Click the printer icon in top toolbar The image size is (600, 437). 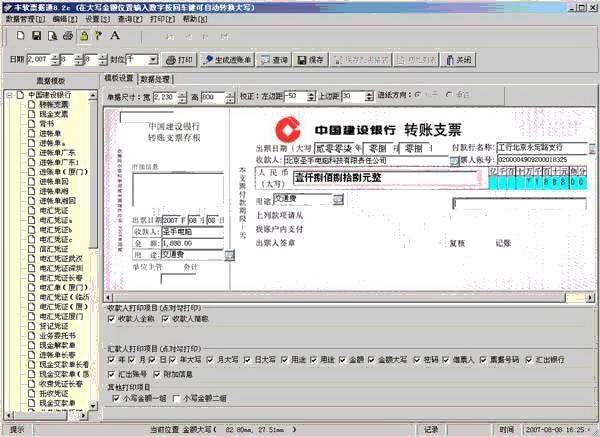tap(68, 36)
